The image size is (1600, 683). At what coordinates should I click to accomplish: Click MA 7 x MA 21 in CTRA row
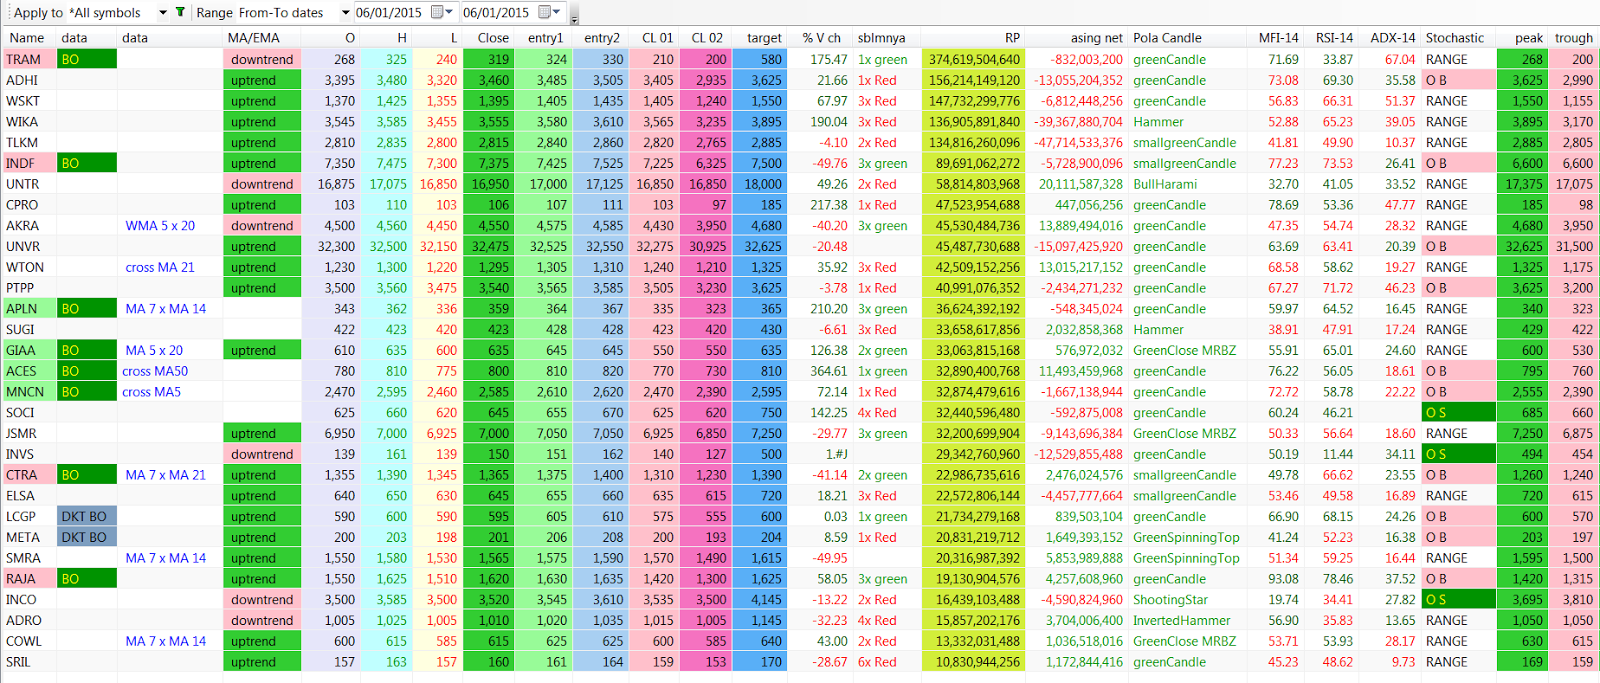[166, 475]
